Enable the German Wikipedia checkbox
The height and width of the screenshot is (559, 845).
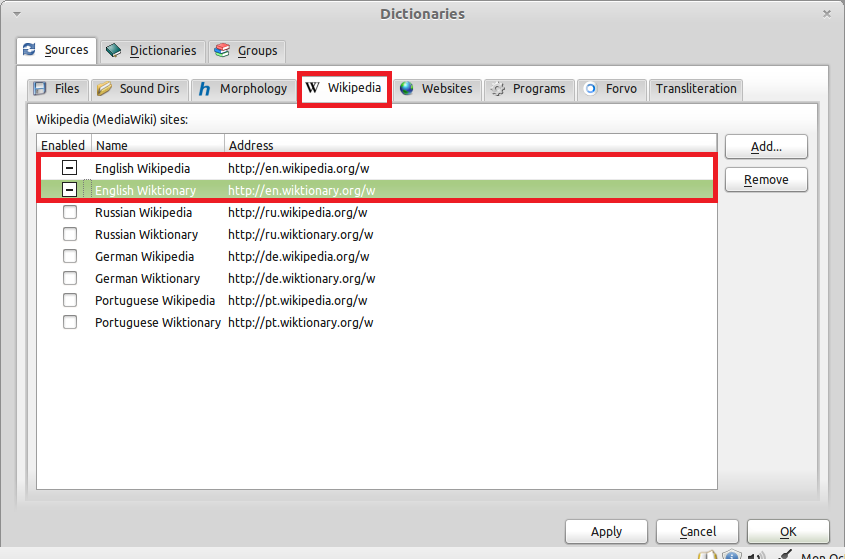pos(70,256)
